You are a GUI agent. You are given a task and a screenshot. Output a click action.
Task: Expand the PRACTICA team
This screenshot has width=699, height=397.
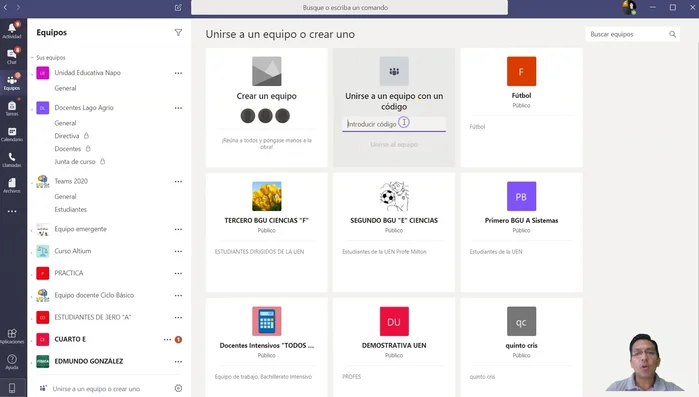pyautogui.click(x=32, y=273)
